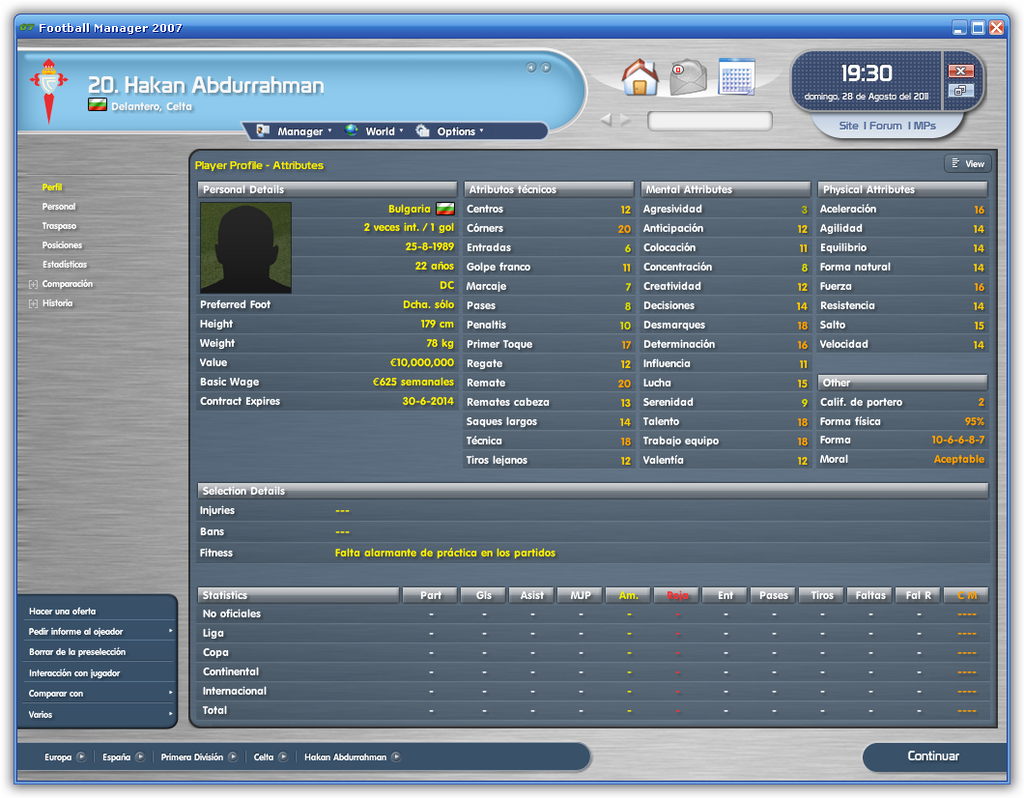Image resolution: width=1024 pixels, height=798 pixels.
Task: Open the Varios submenu
Action: click(98, 714)
